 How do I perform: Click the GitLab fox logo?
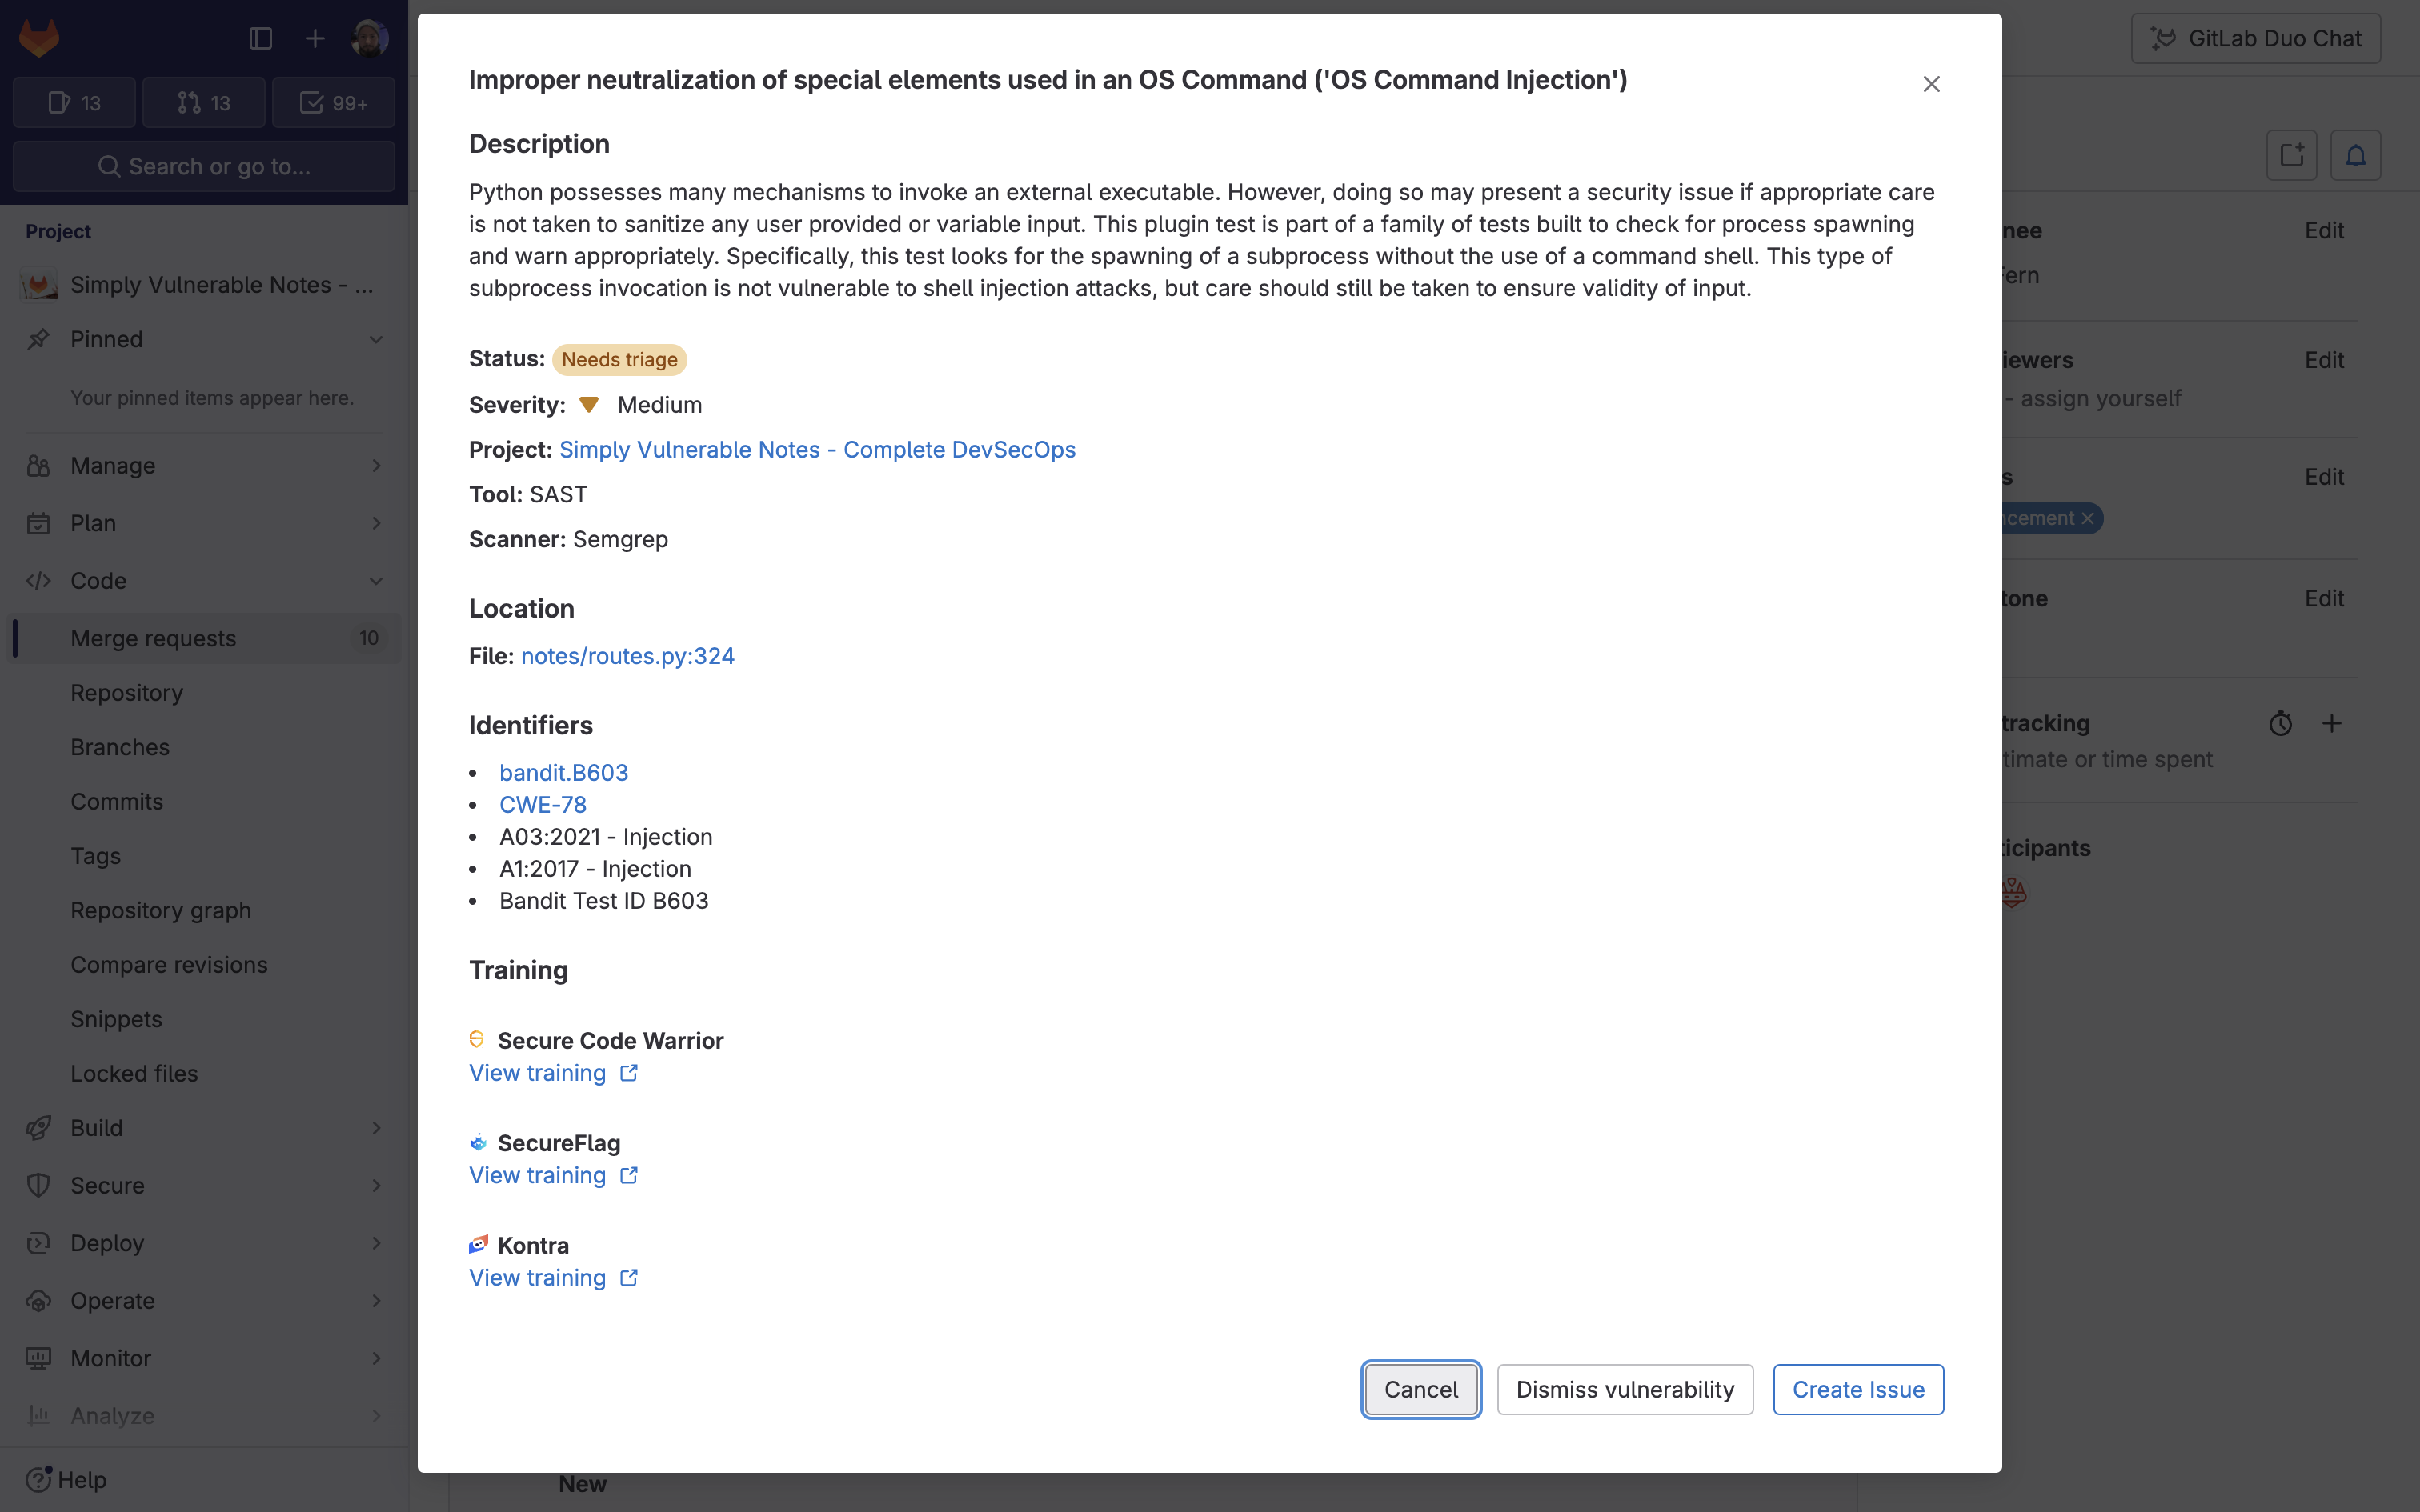point(37,38)
